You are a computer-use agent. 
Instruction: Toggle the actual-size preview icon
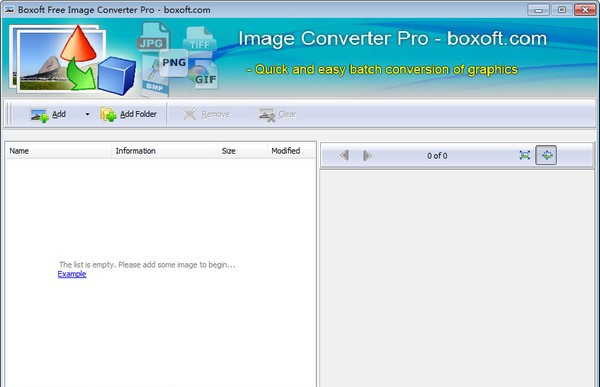(x=546, y=155)
